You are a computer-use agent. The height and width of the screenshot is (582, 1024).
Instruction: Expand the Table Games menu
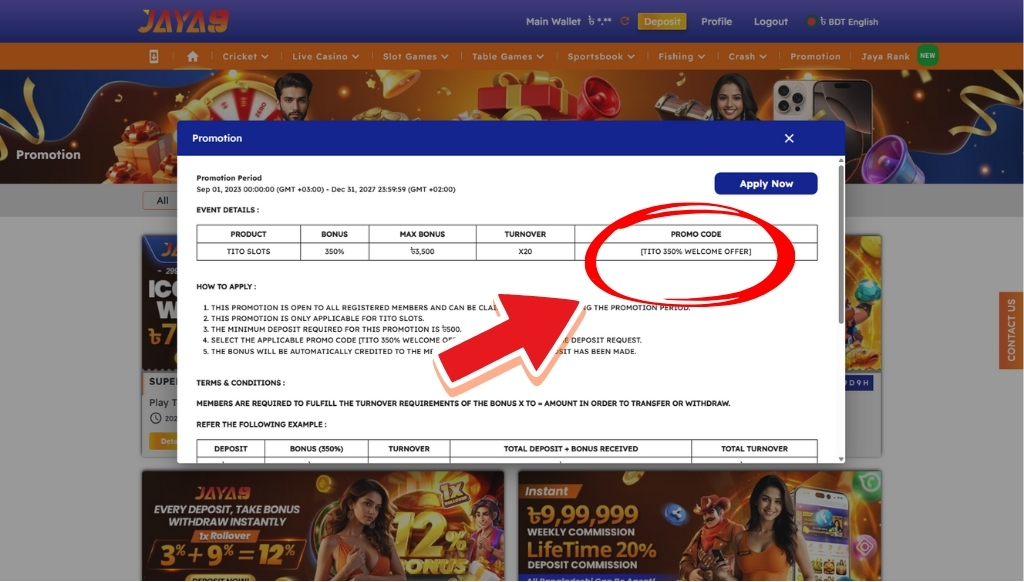[x=507, y=56]
